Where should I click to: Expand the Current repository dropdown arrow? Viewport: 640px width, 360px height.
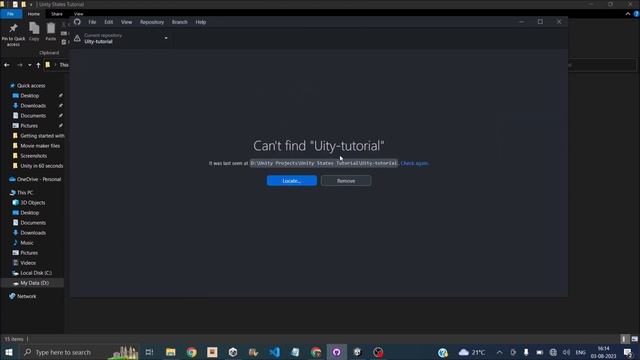click(x=166, y=38)
